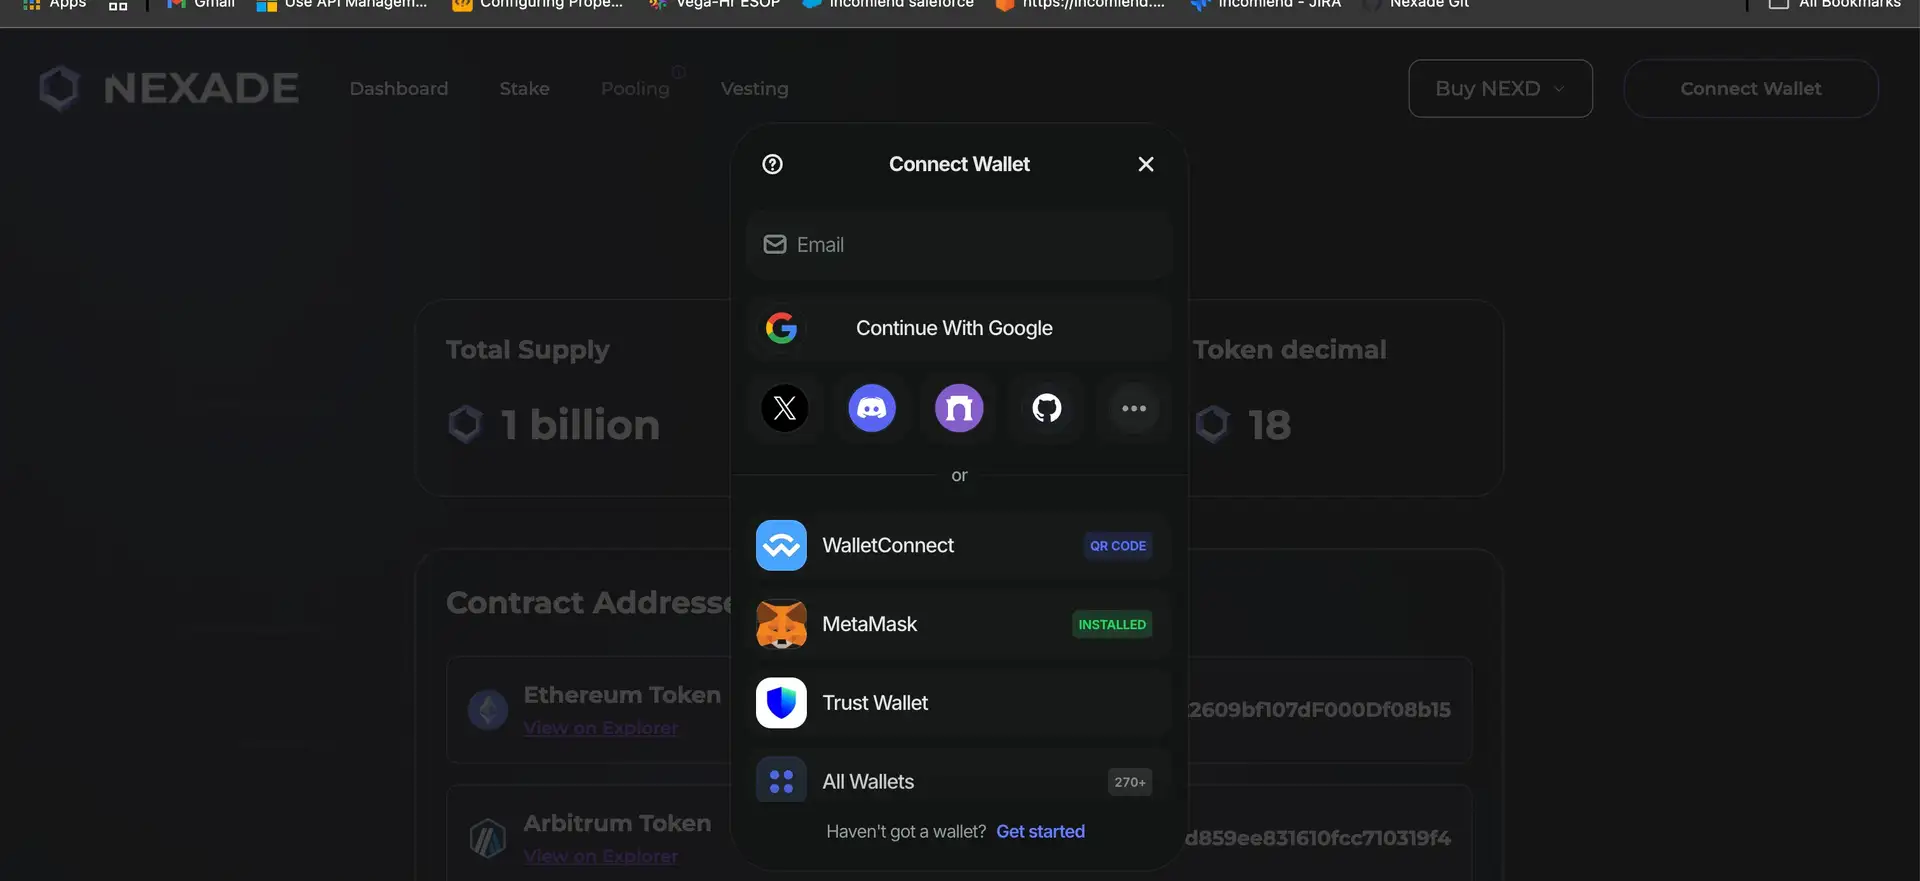Open the Vesting nav item
The width and height of the screenshot is (1920, 881).
[754, 89]
